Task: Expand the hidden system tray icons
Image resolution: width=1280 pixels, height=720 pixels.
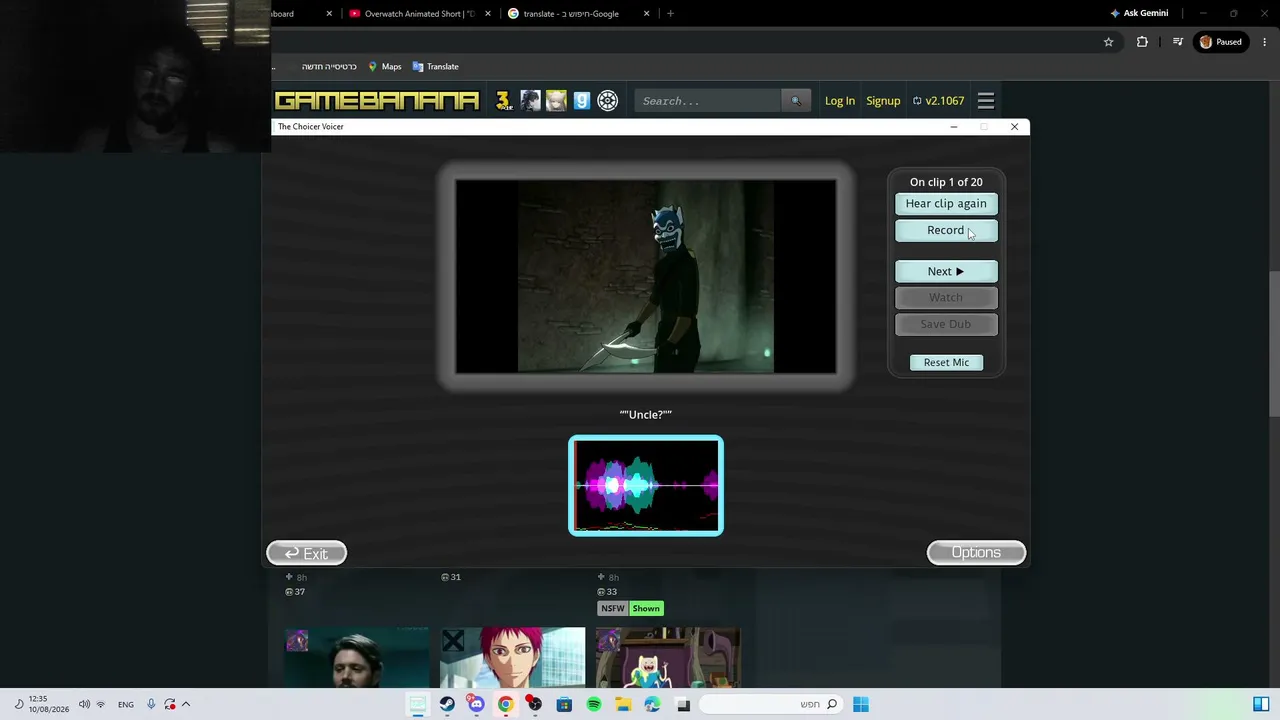Action: click(186, 705)
